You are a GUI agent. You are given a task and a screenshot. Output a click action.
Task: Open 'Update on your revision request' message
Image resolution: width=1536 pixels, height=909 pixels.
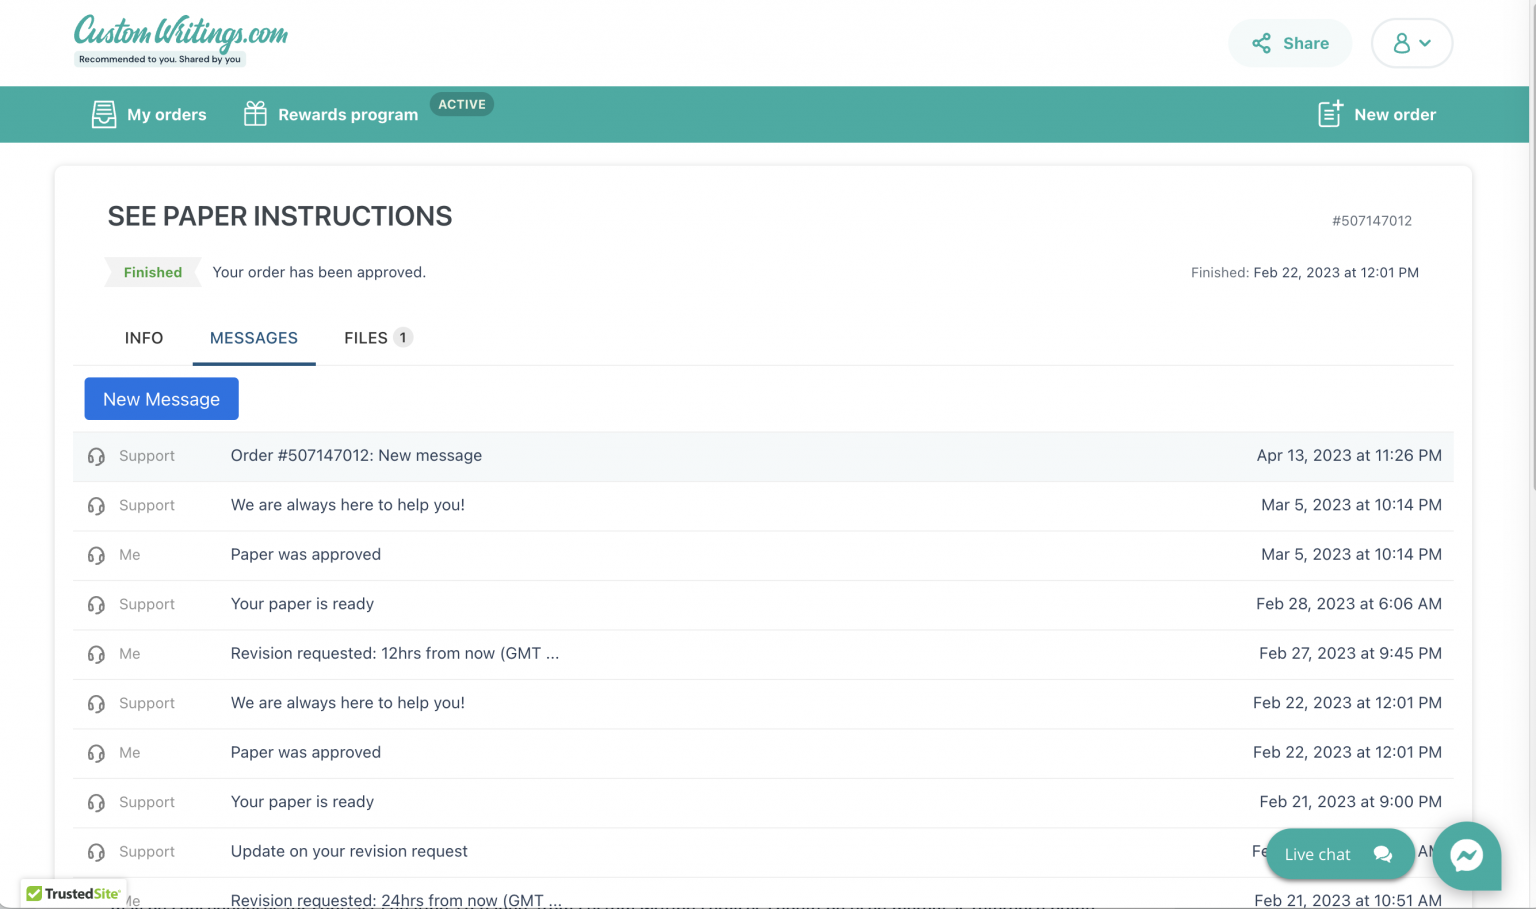coord(349,851)
